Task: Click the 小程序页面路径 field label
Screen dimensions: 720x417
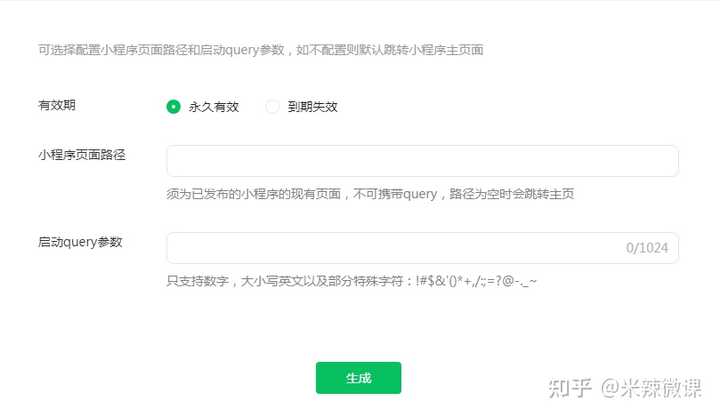Action: click(x=82, y=155)
